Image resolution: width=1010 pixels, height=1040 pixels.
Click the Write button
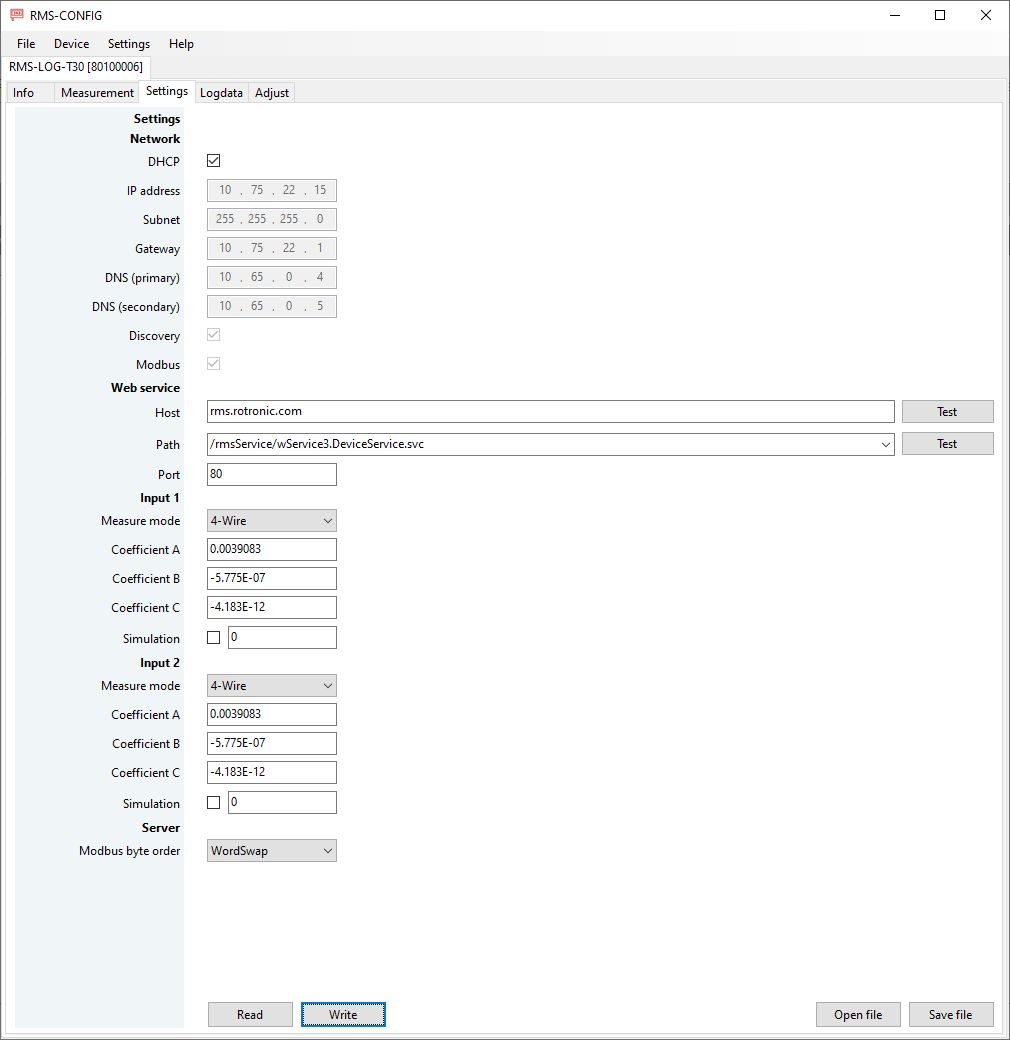343,1015
